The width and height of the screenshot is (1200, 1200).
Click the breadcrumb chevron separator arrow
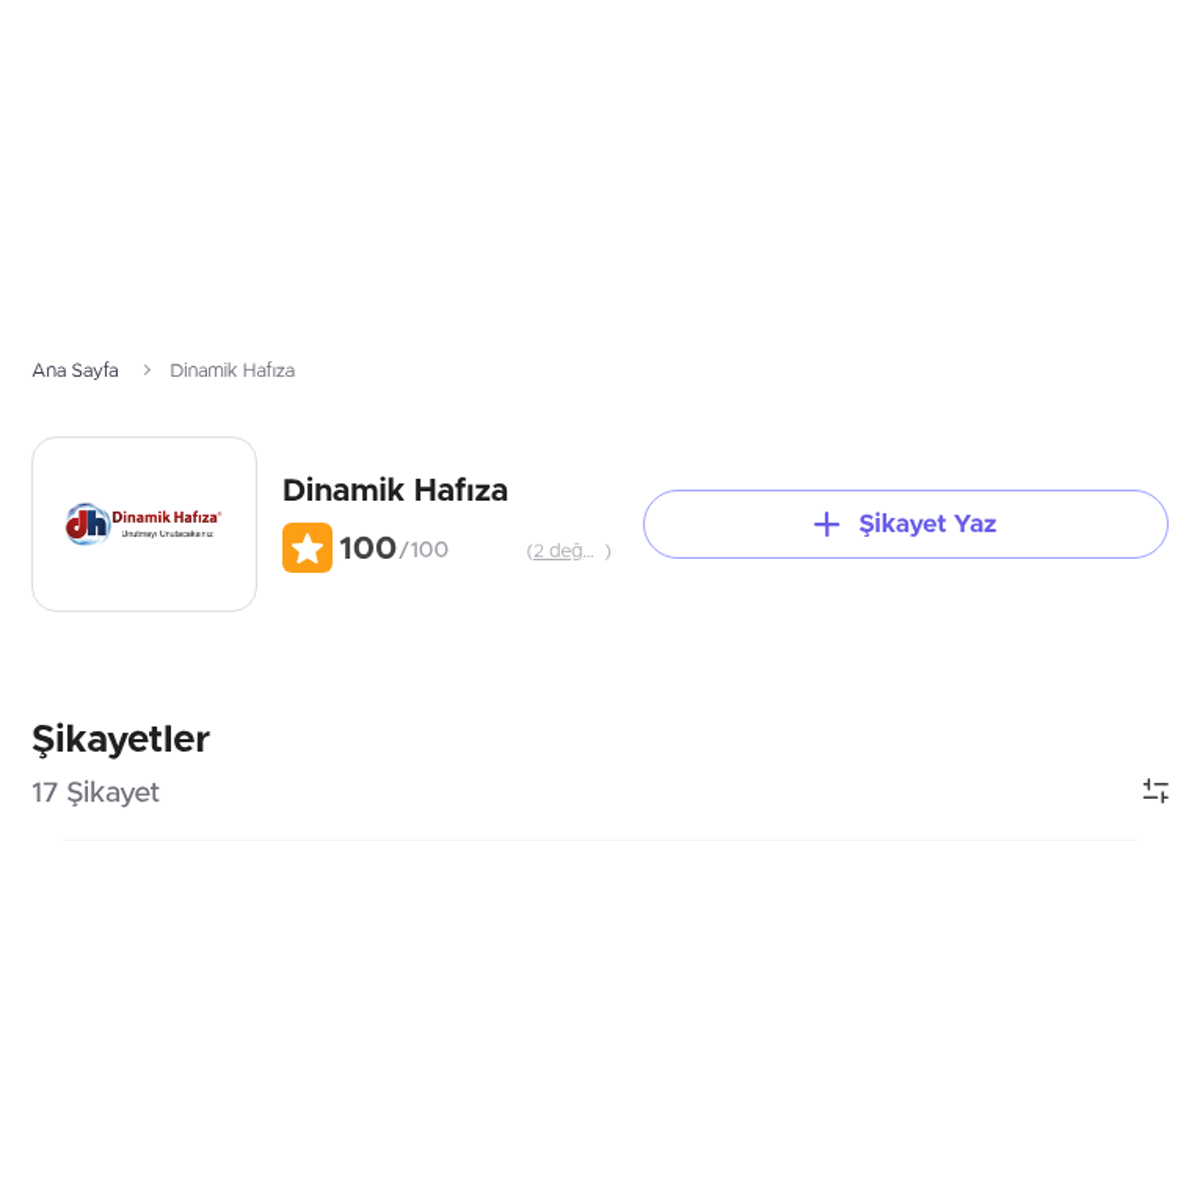tap(147, 370)
